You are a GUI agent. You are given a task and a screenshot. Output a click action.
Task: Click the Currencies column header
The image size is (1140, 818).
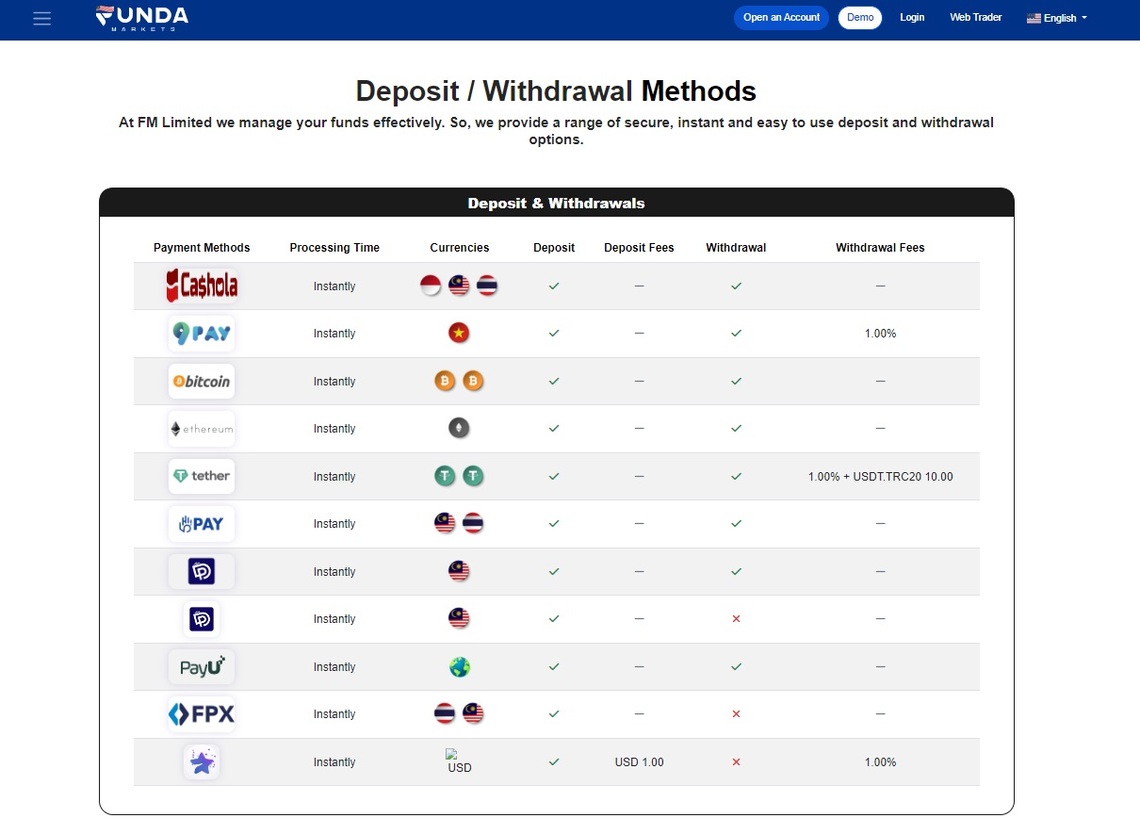tap(459, 247)
